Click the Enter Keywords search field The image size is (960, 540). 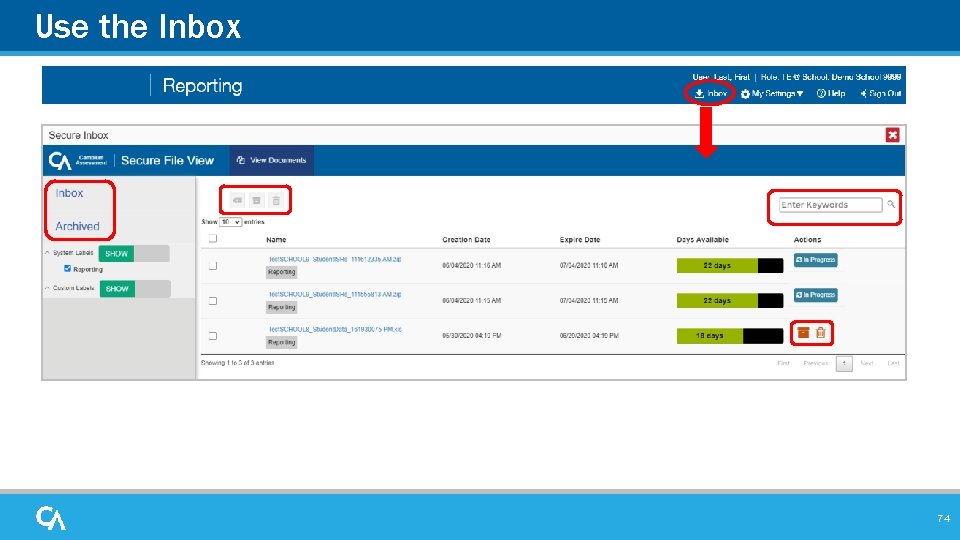tap(830, 204)
